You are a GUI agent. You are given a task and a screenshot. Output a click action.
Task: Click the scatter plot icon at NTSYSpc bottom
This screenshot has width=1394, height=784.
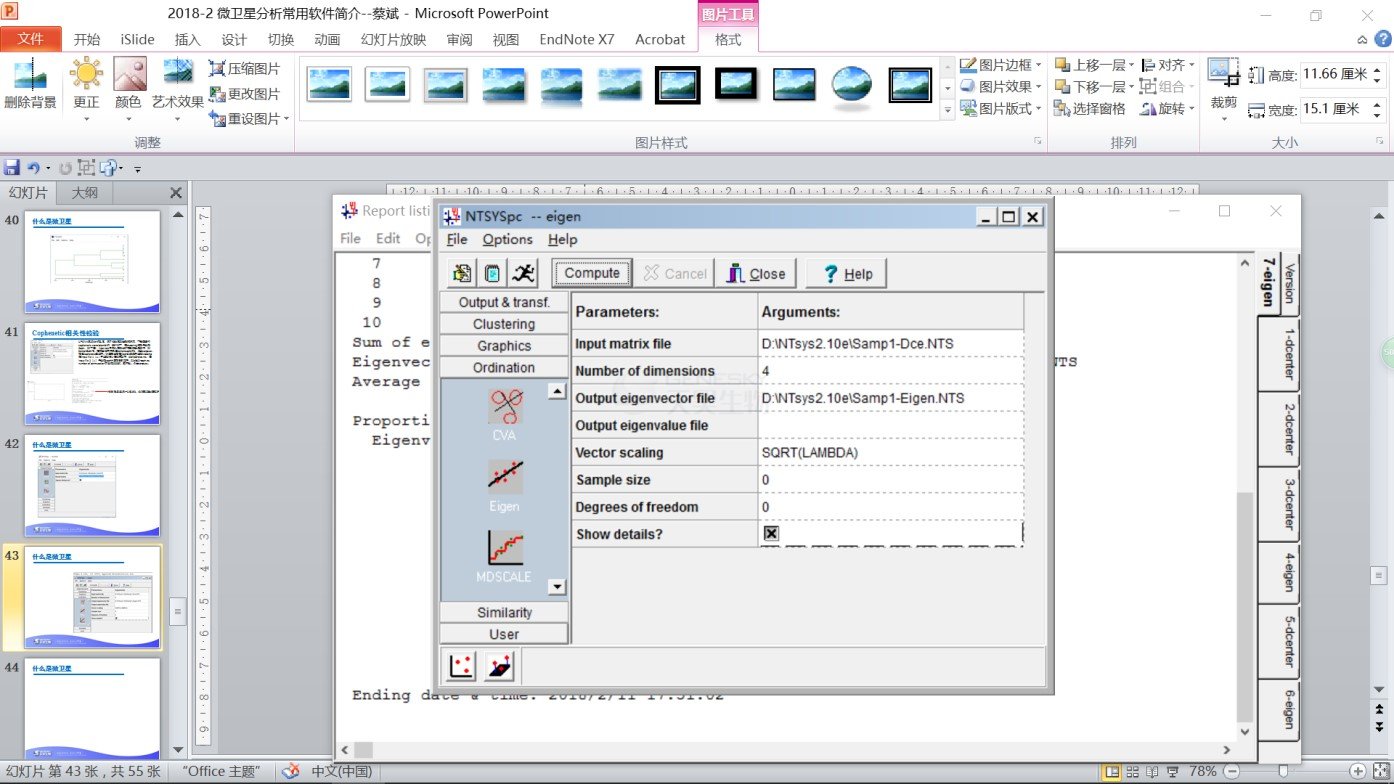[x=461, y=667]
